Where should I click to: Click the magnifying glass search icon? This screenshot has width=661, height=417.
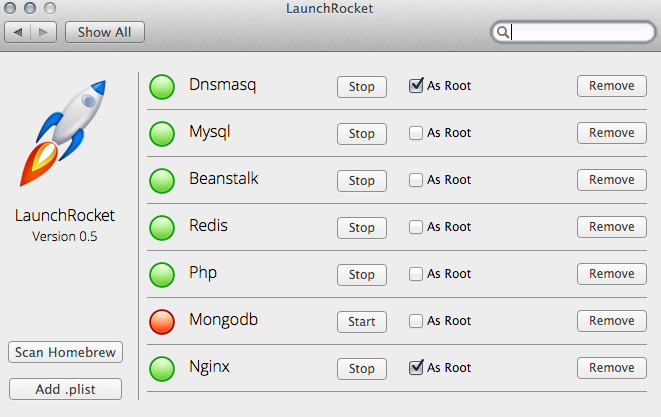click(503, 33)
